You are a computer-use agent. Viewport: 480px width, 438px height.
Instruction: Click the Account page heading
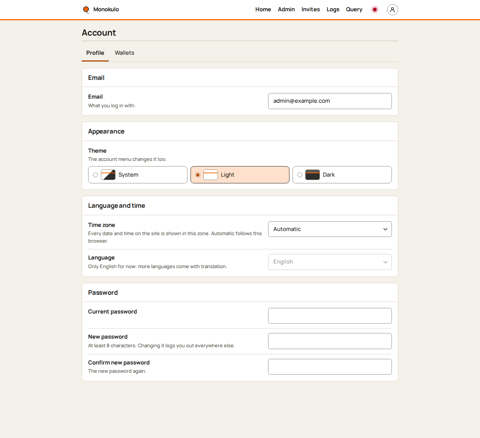coord(99,33)
